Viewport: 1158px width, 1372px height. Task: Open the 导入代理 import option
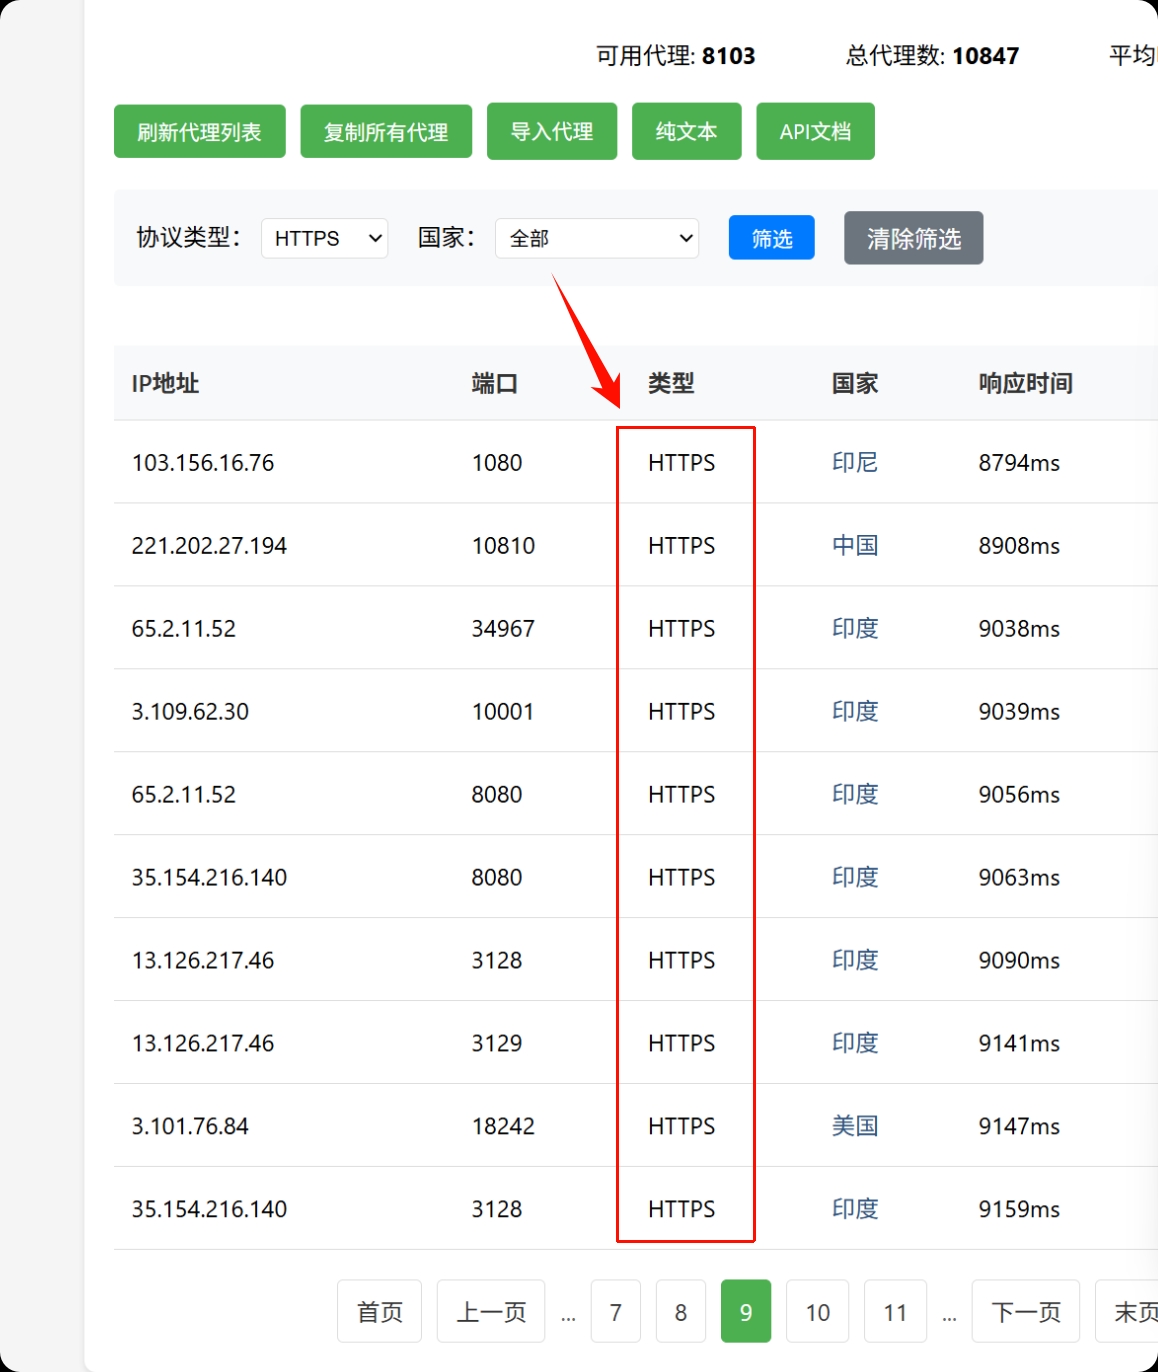[552, 132]
